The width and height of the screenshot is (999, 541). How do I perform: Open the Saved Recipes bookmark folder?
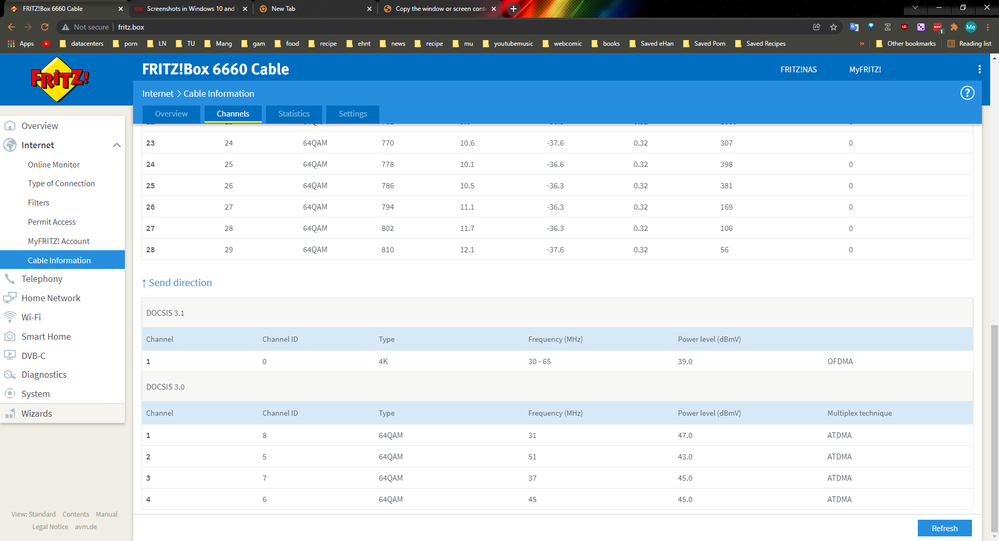click(759, 43)
